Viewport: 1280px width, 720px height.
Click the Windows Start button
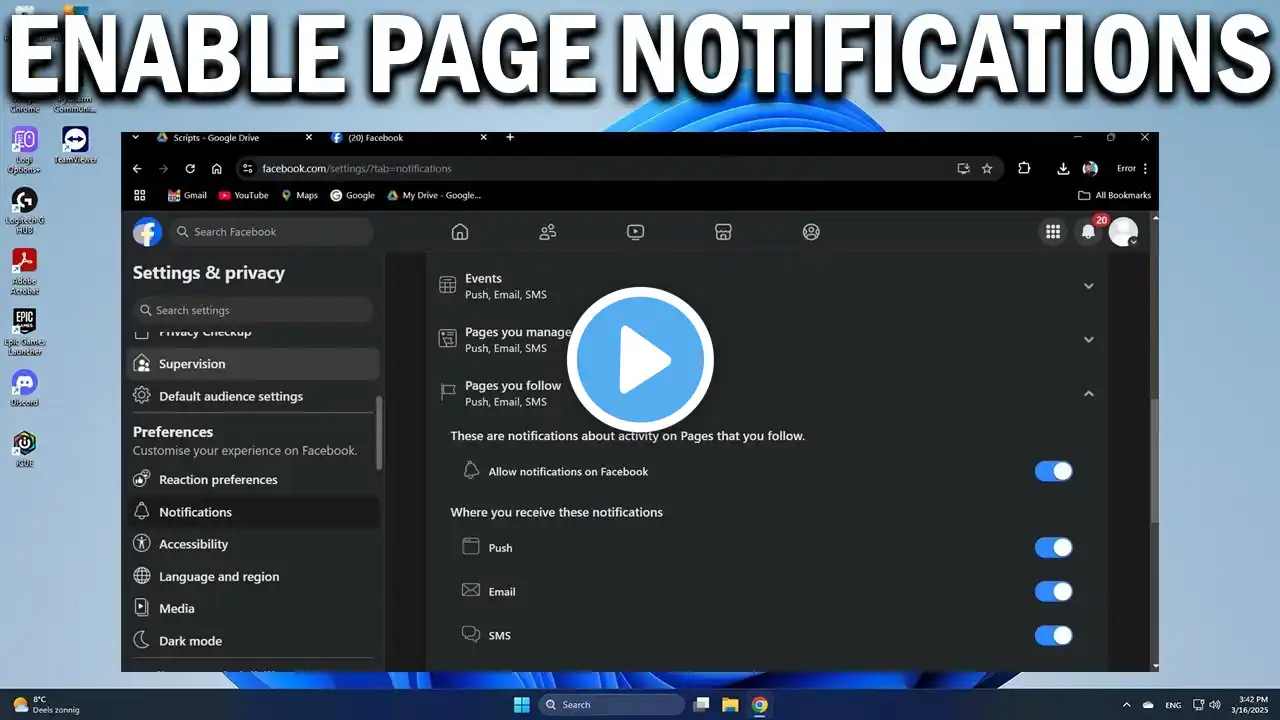point(522,705)
